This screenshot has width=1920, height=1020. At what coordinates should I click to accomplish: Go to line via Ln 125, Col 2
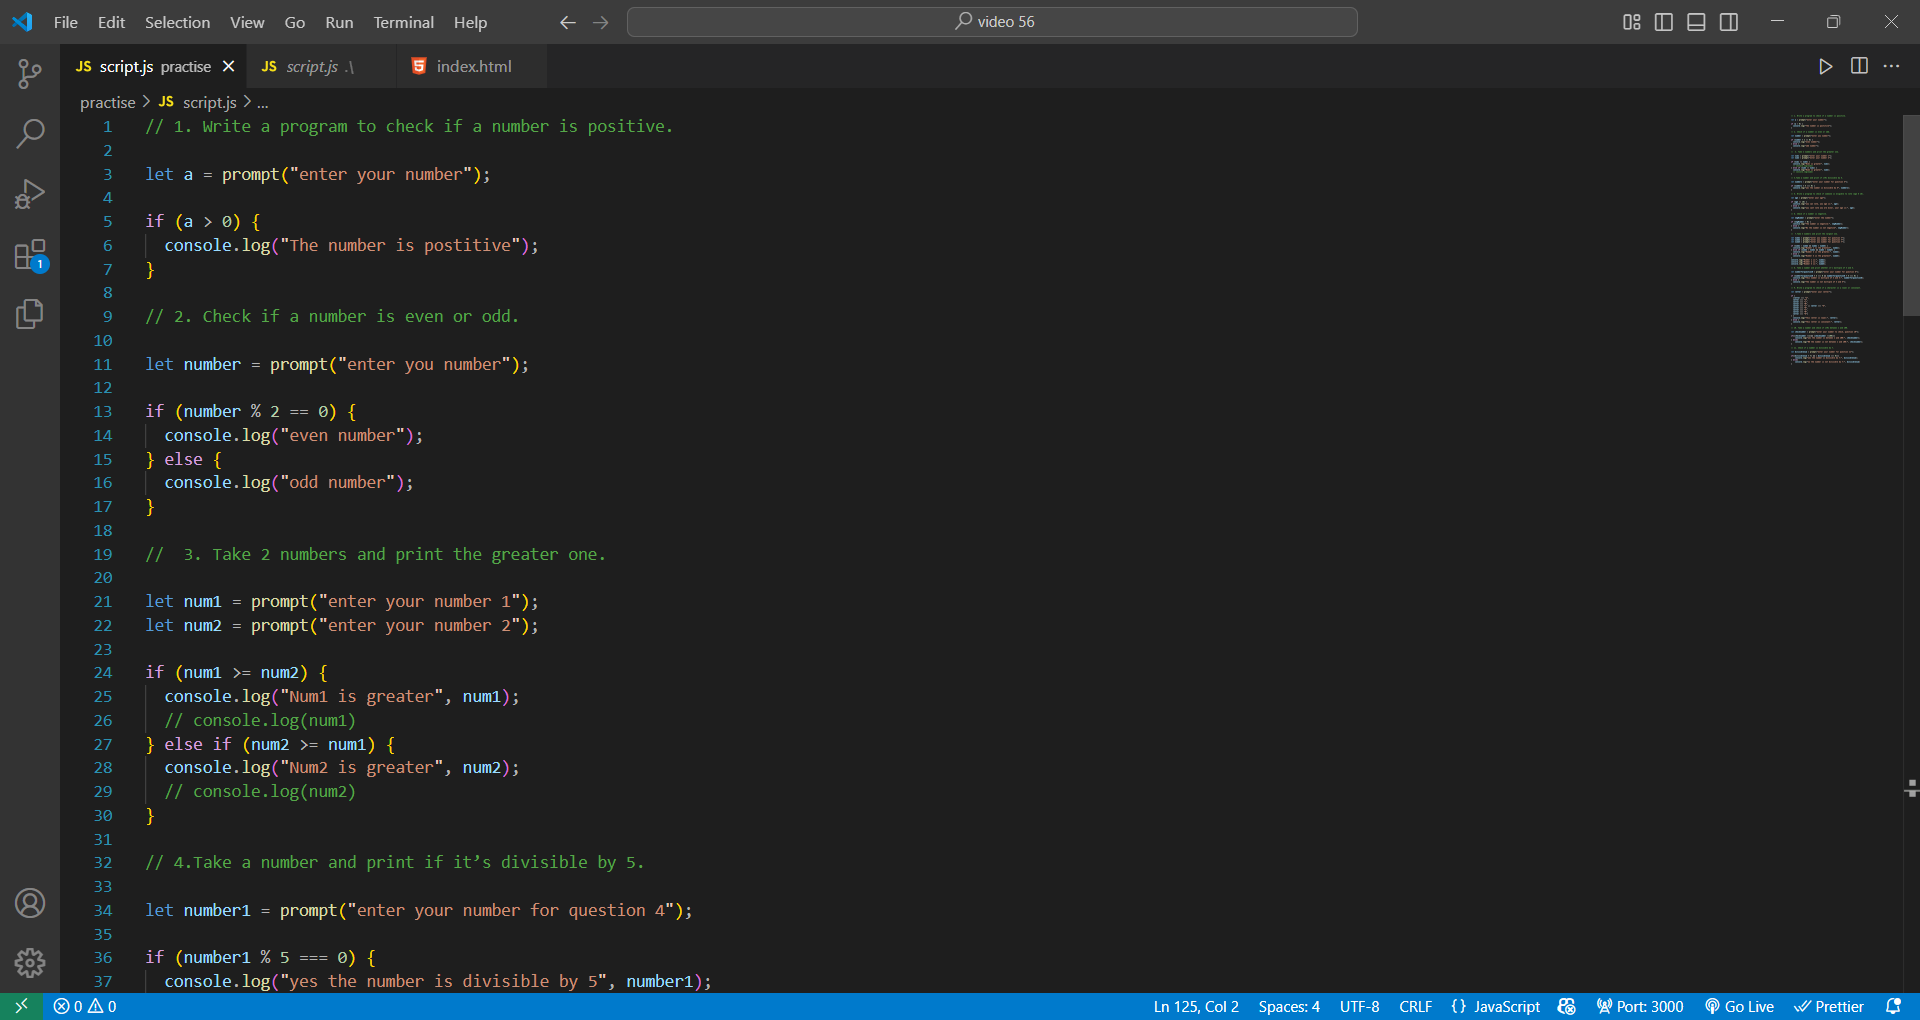click(1196, 1006)
